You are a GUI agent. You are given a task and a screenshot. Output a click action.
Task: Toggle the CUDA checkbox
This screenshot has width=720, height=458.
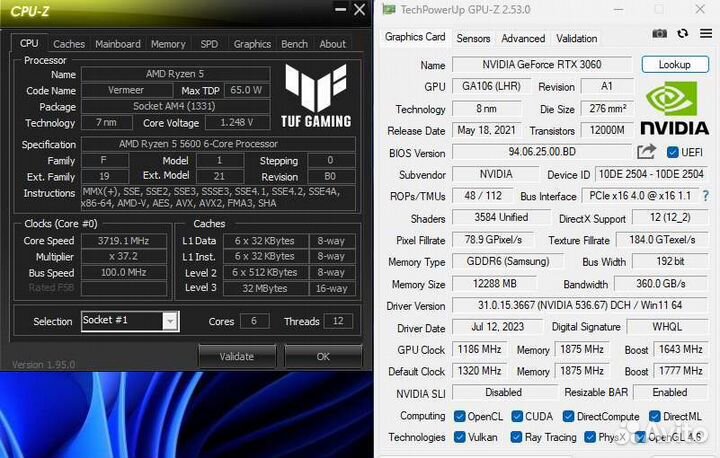(x=517, y=416)
